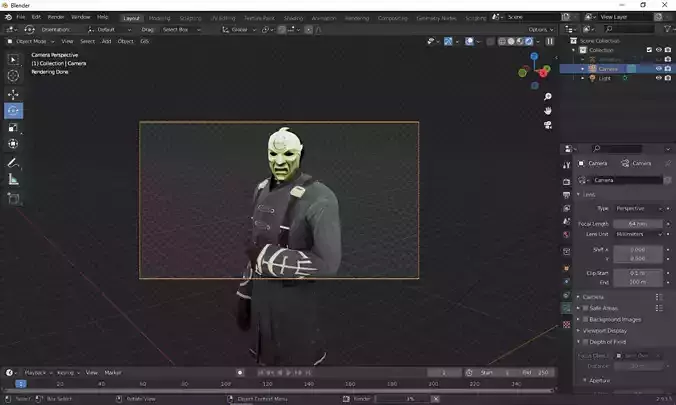
Task: Open the Render menu
Action: point(56,17)
